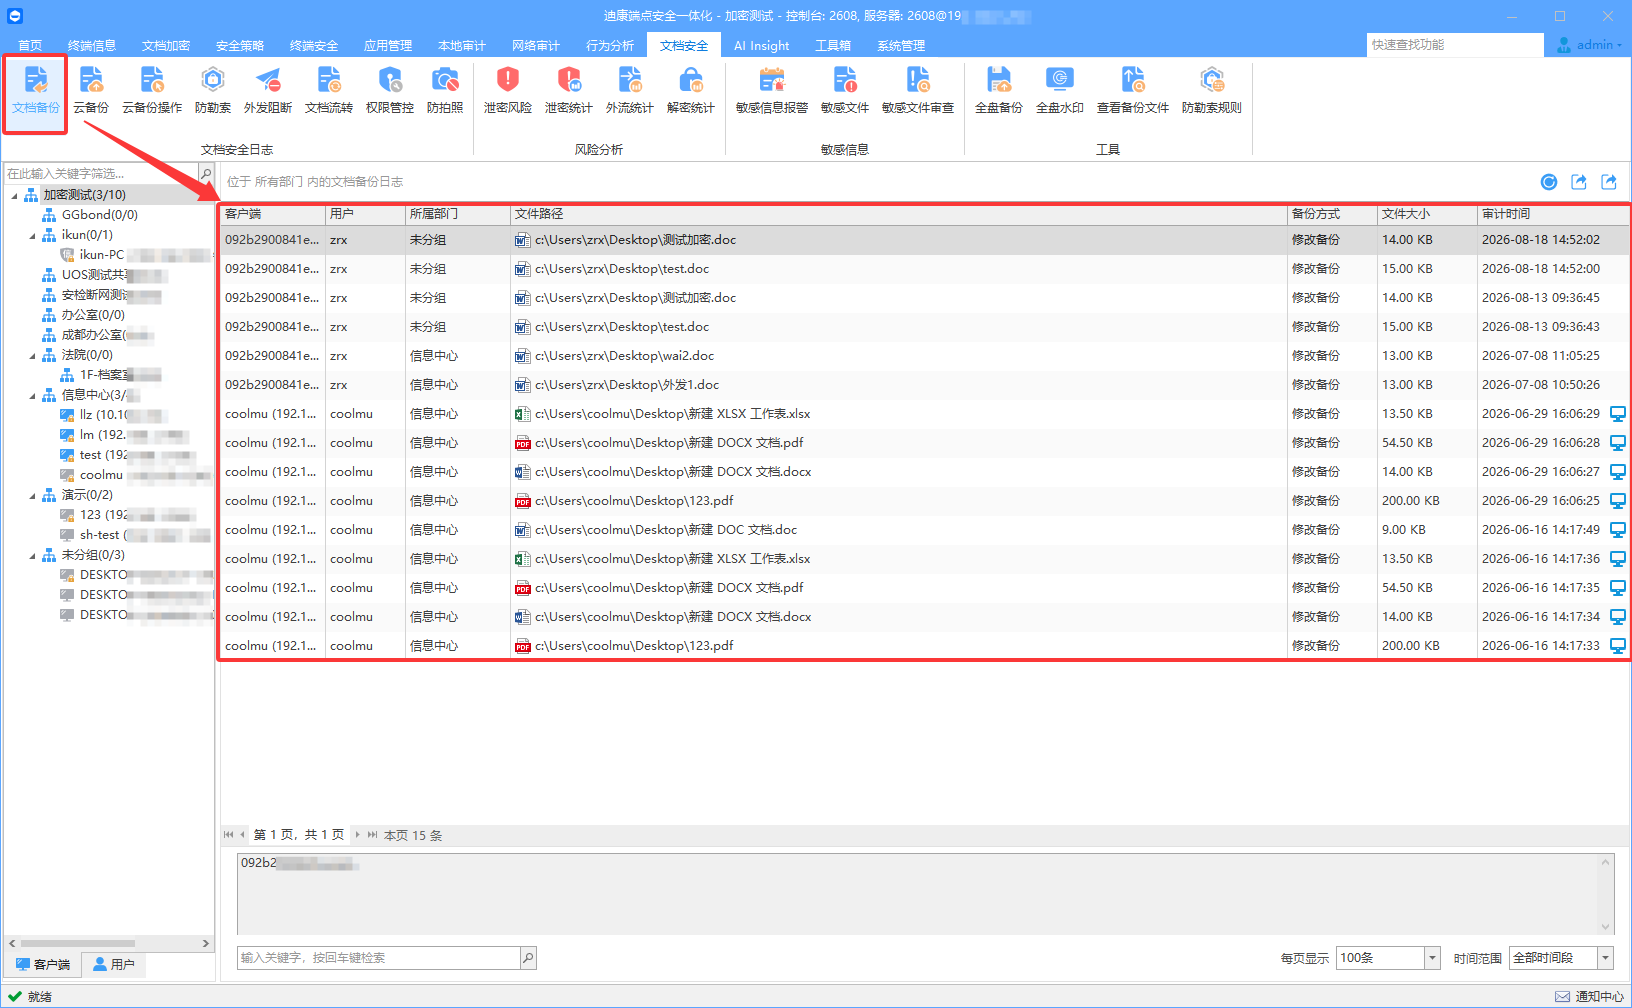Viewport: 1632px width, 1008px height.
Task: Open the 外发阻断 outgoing block log
Action: (268, 90)
